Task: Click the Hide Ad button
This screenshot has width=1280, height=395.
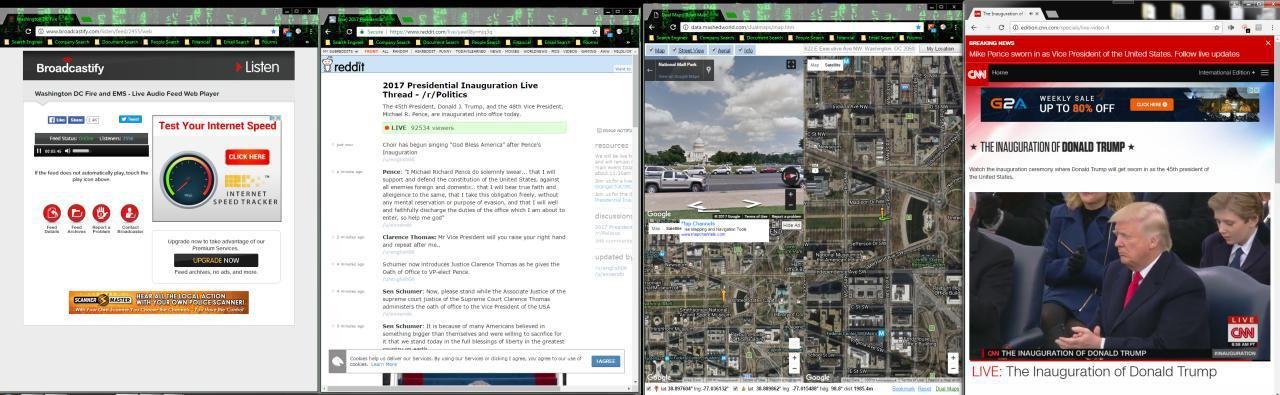Action: (791, 225)
